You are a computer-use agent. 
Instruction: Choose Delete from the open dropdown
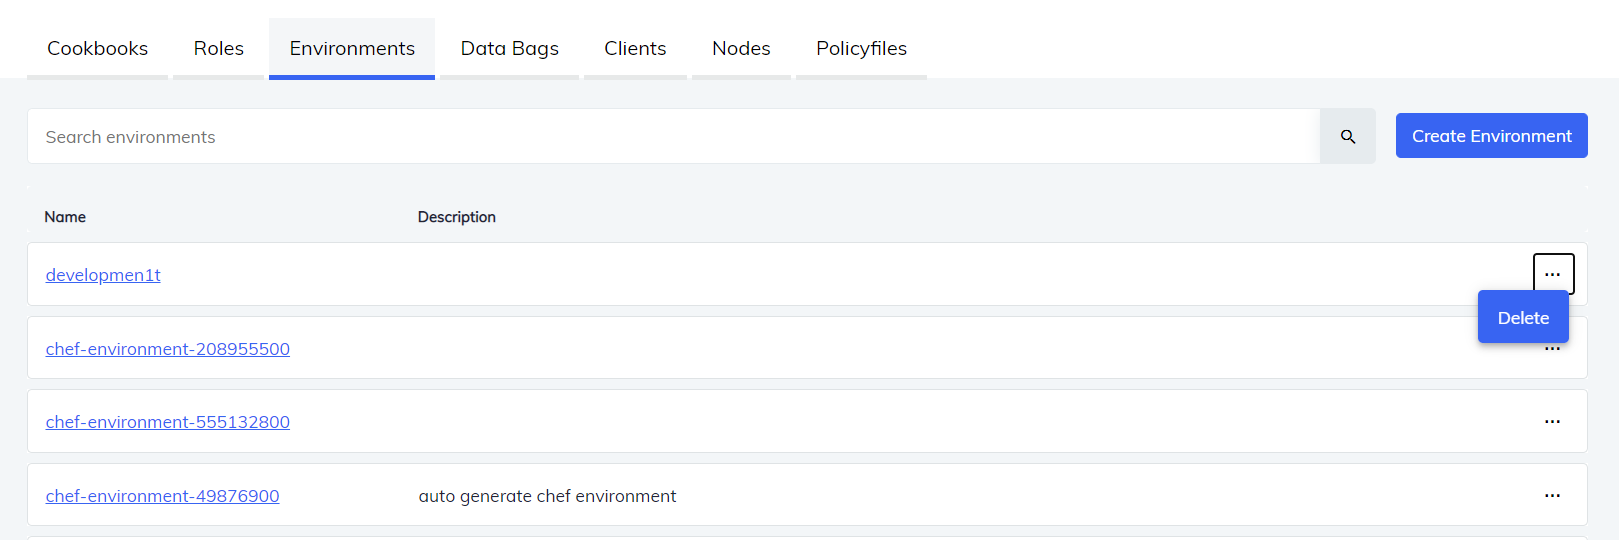click(1522, 318)
